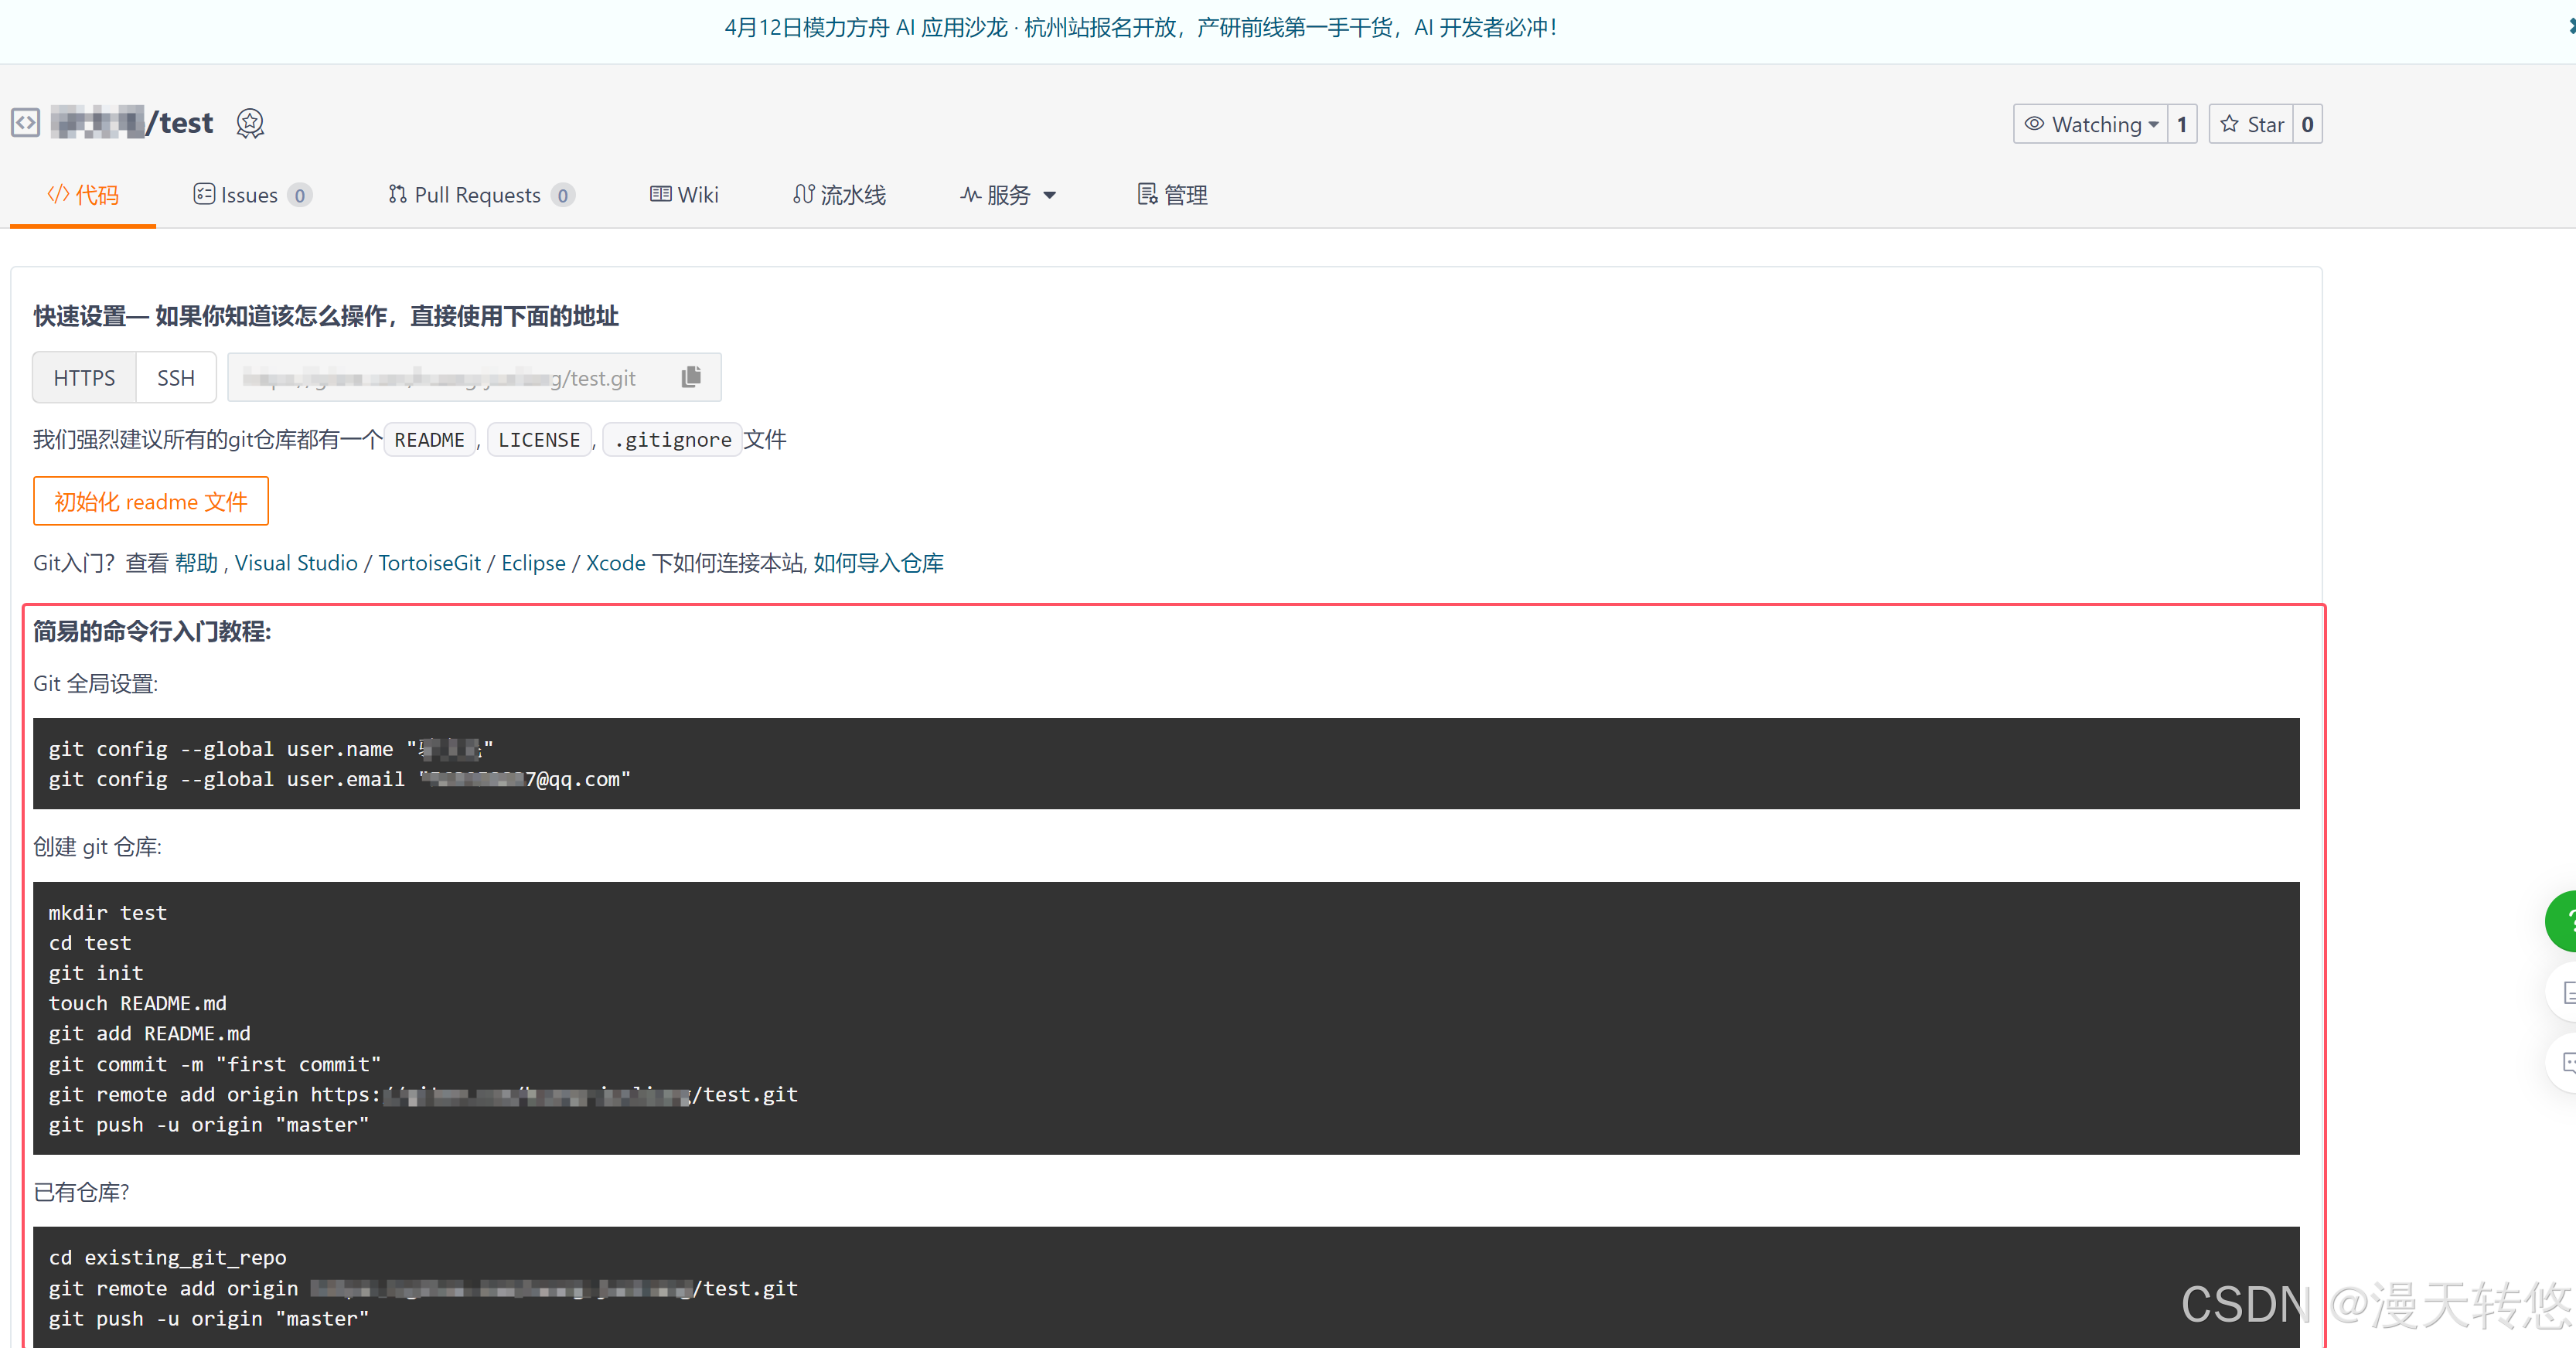The width and height of the screenshot is (2576, 1348).
Task: Open the 管理 management tab
Action: point(1173,195)
